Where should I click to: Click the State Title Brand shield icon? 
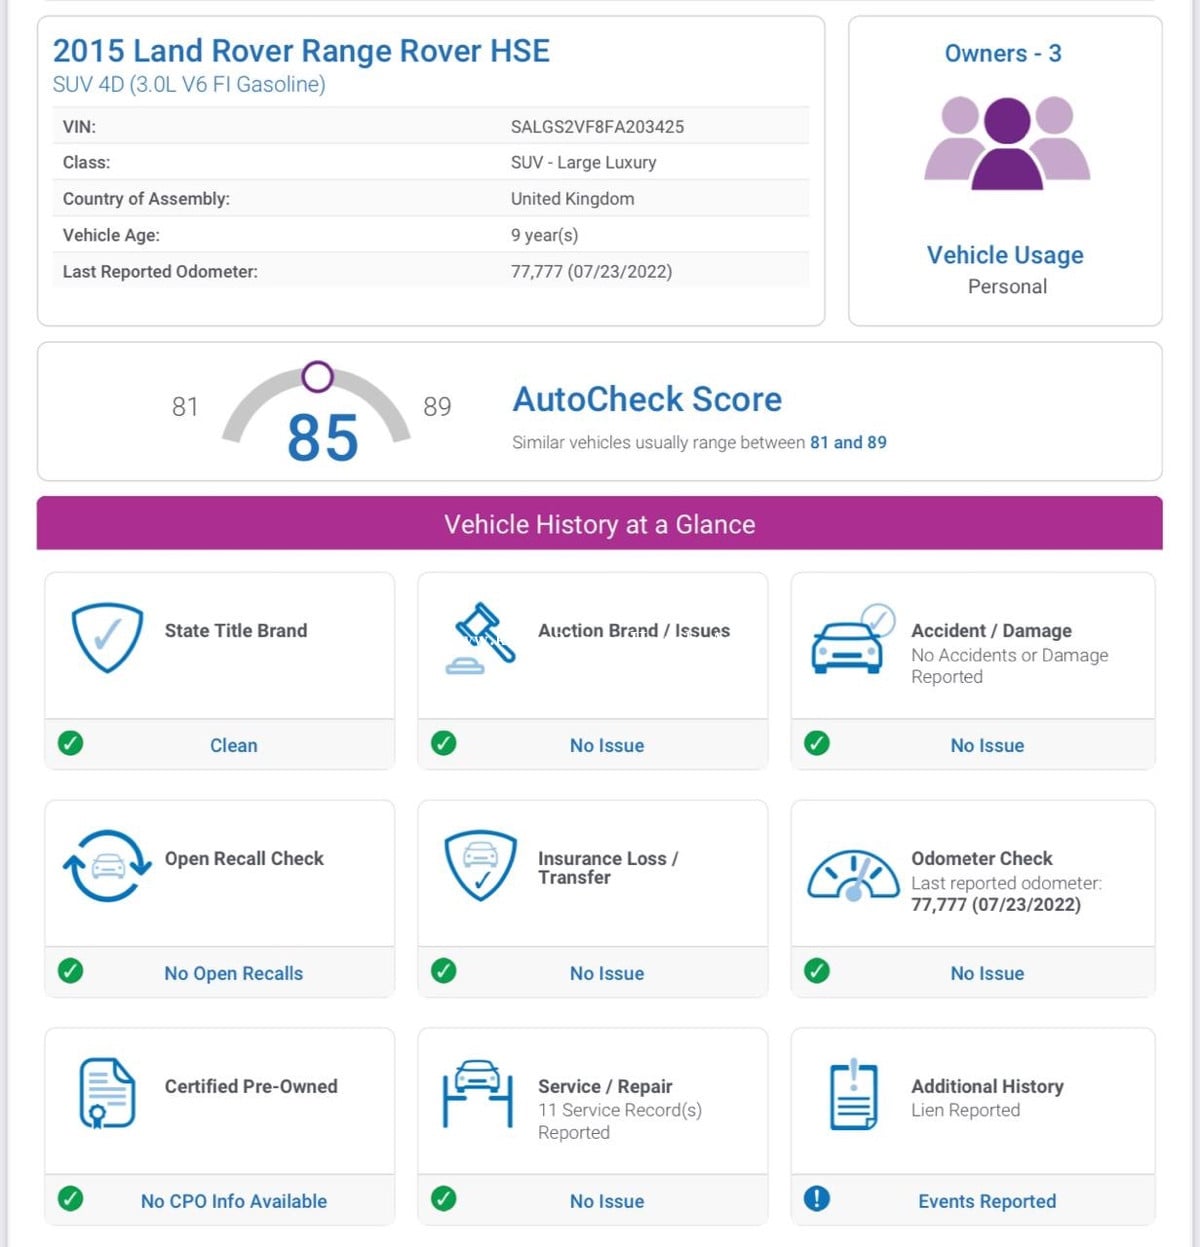pos(107,637)
